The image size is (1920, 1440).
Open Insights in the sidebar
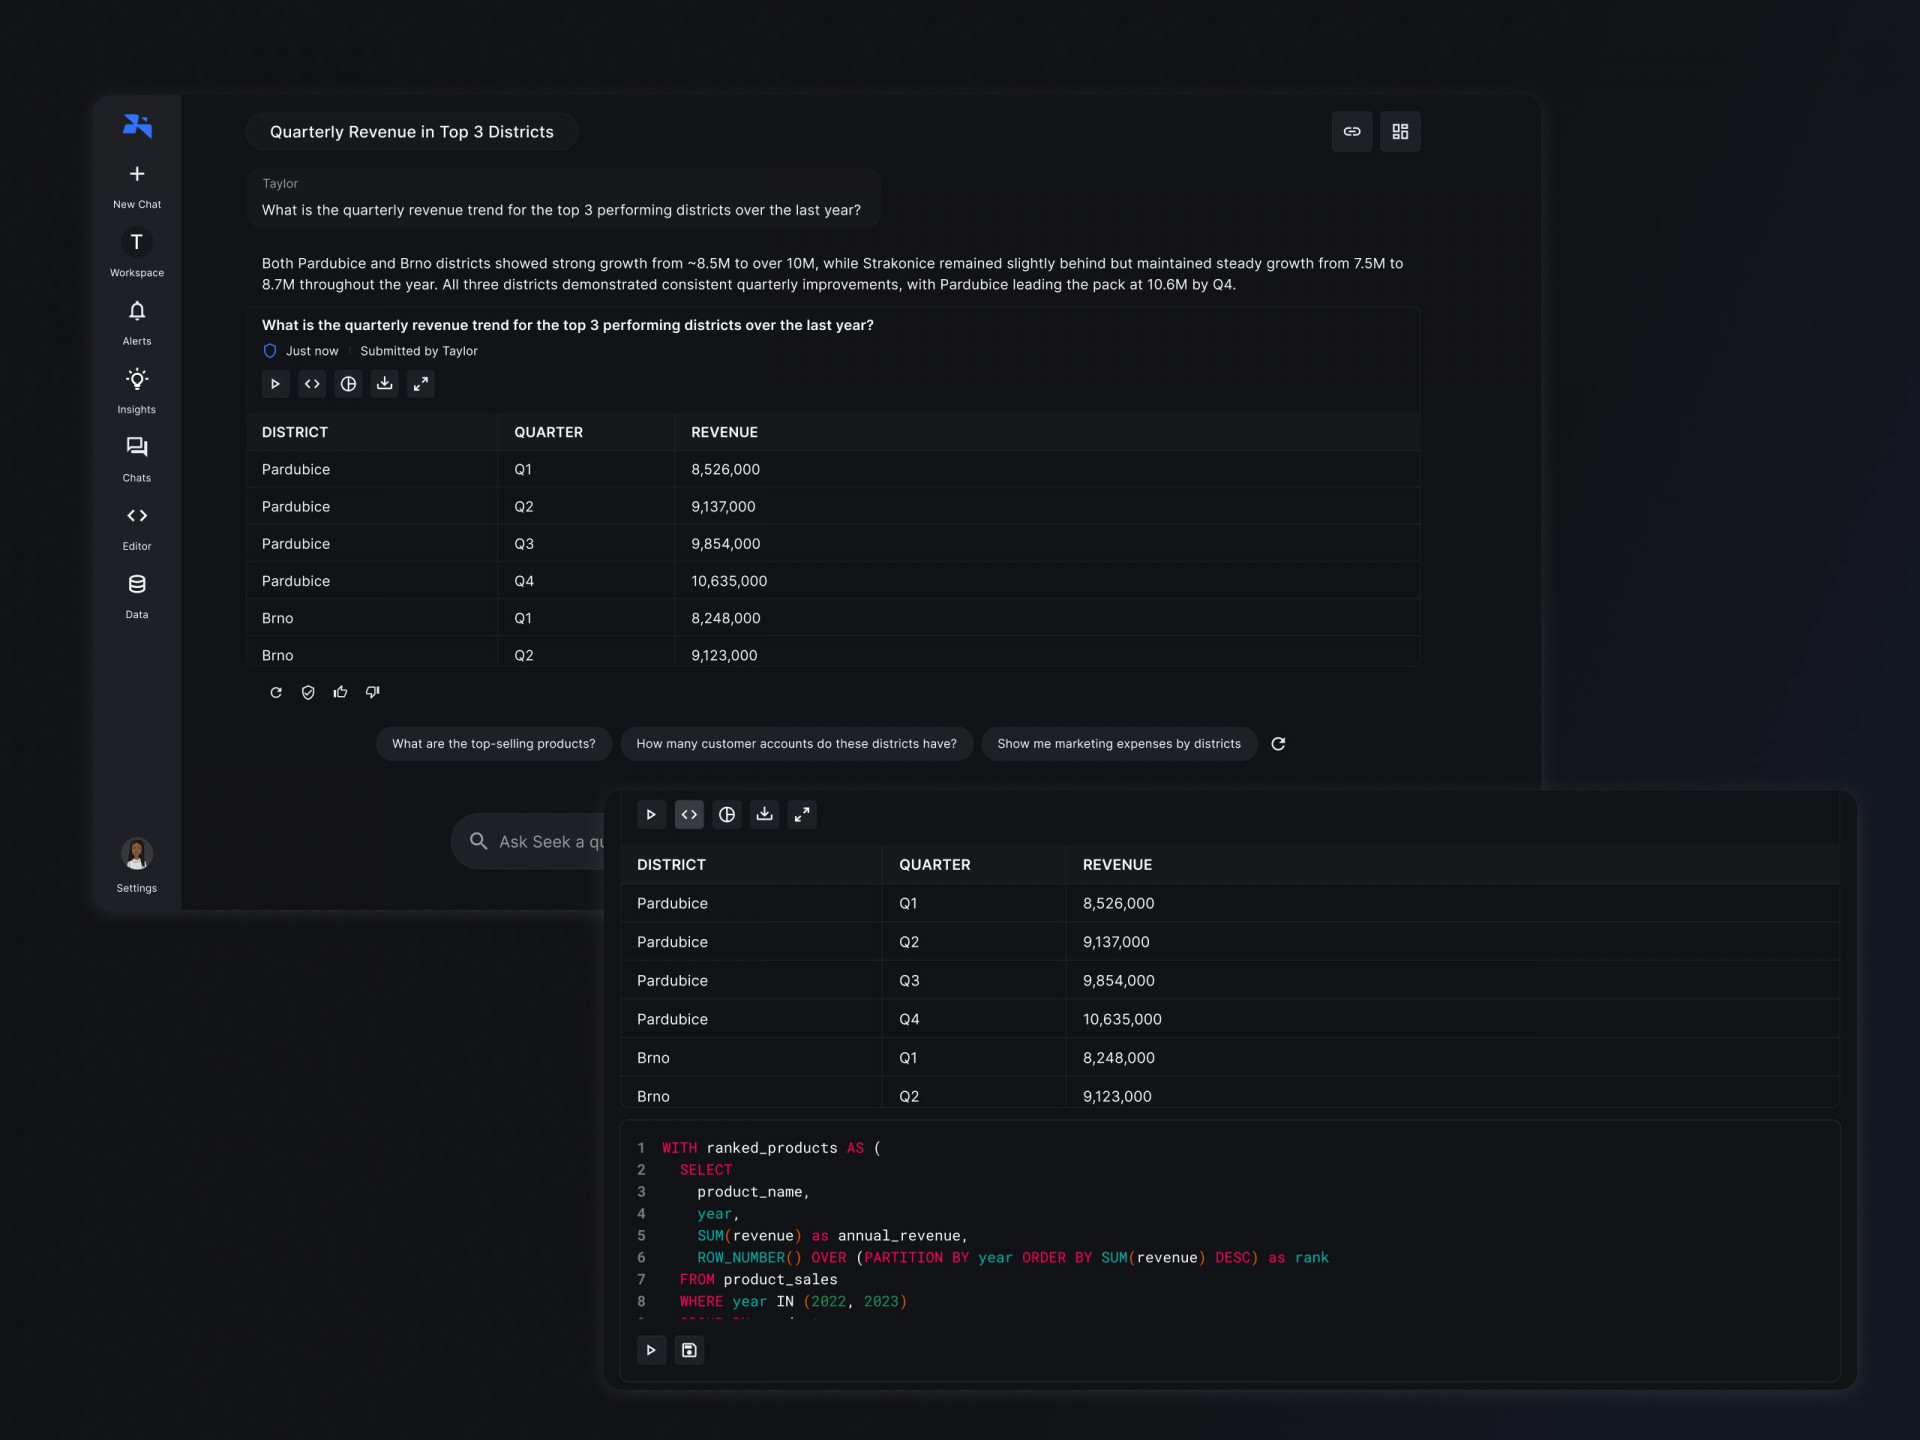[x=137, y=390]
